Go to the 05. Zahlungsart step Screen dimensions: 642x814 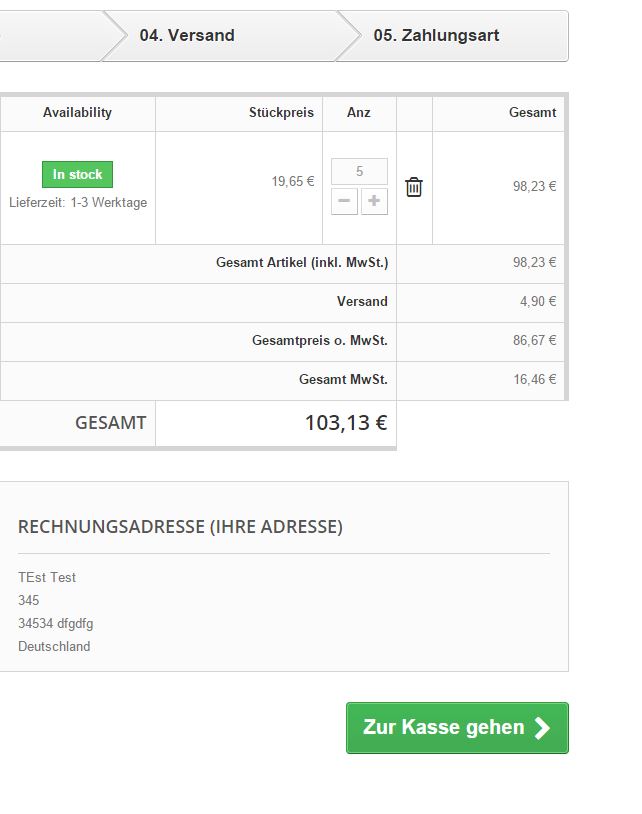436,36
